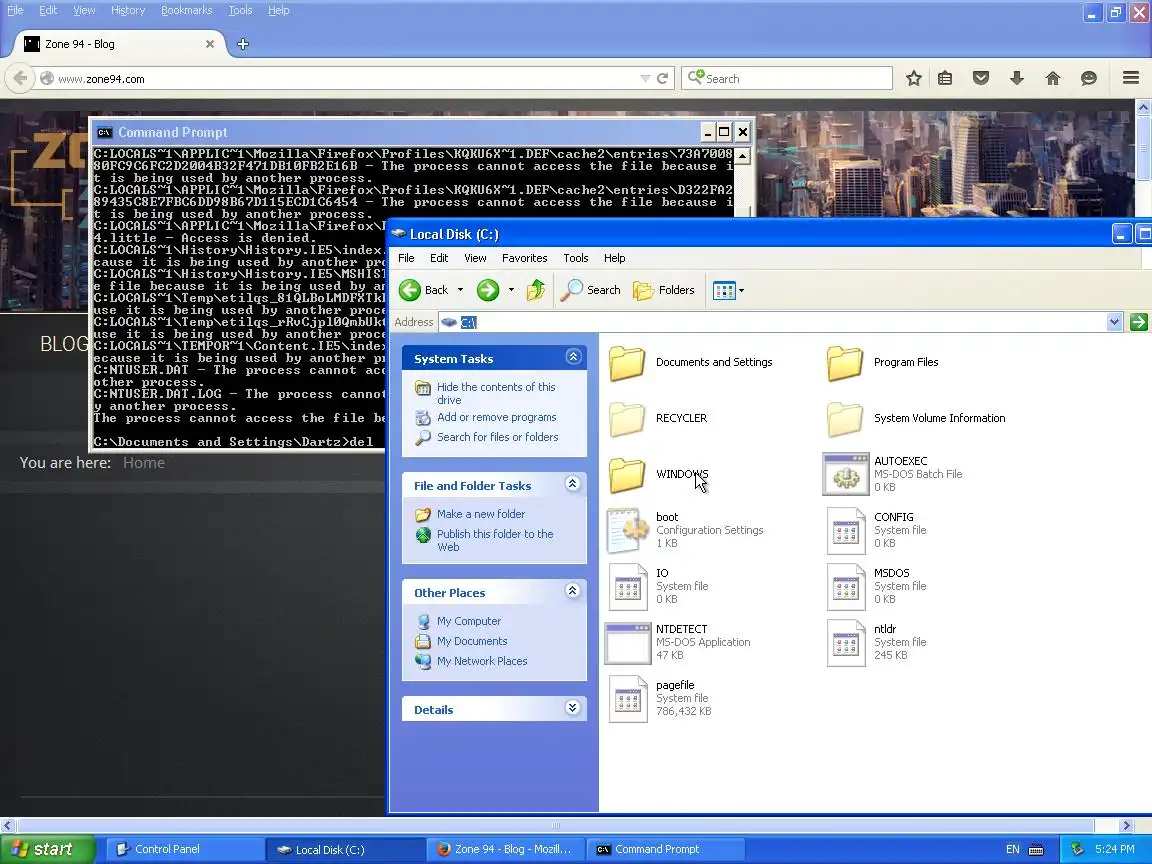
Task: Click Explorer Back button
Action: (424, 290)
